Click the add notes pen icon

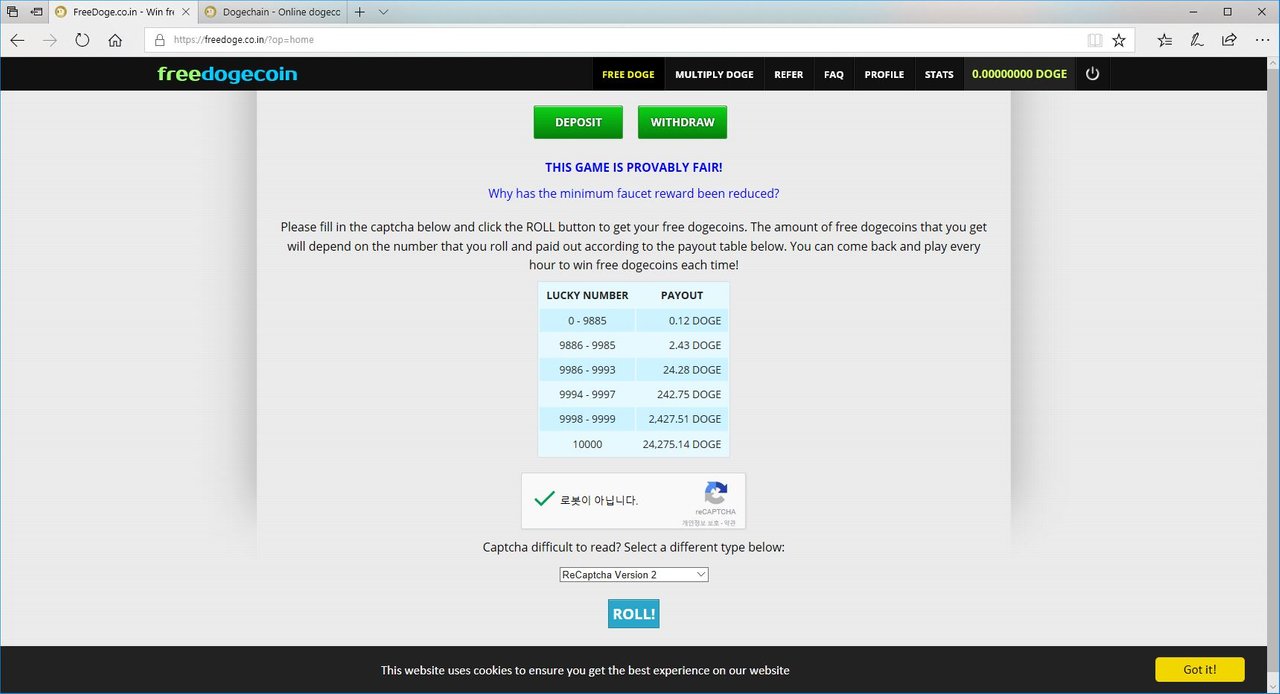(1197, 40)
